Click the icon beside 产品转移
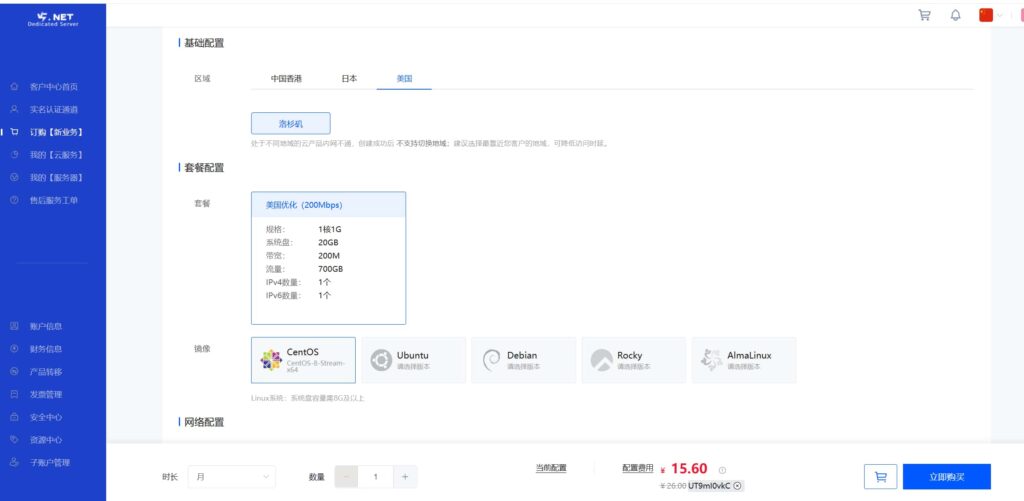 (x=14, y=372)
